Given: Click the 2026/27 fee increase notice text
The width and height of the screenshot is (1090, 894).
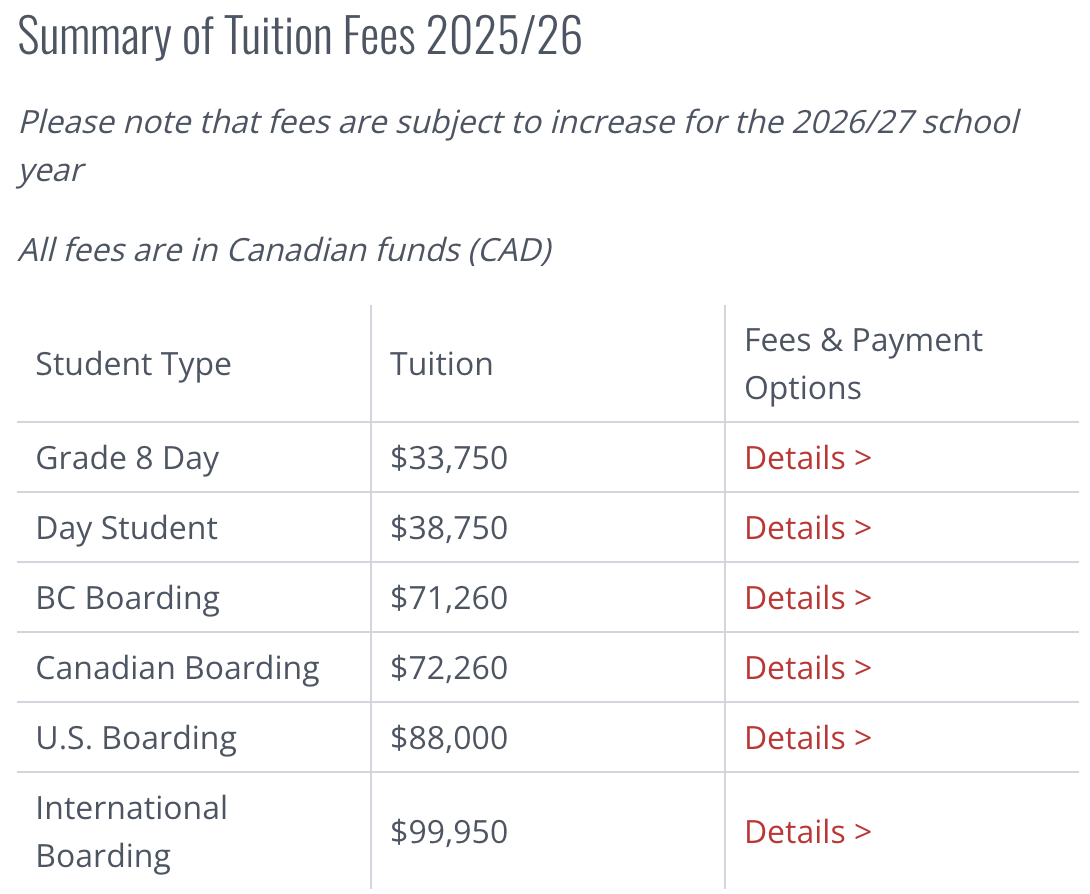Looking at the screenshot, I should click(519, 146).
